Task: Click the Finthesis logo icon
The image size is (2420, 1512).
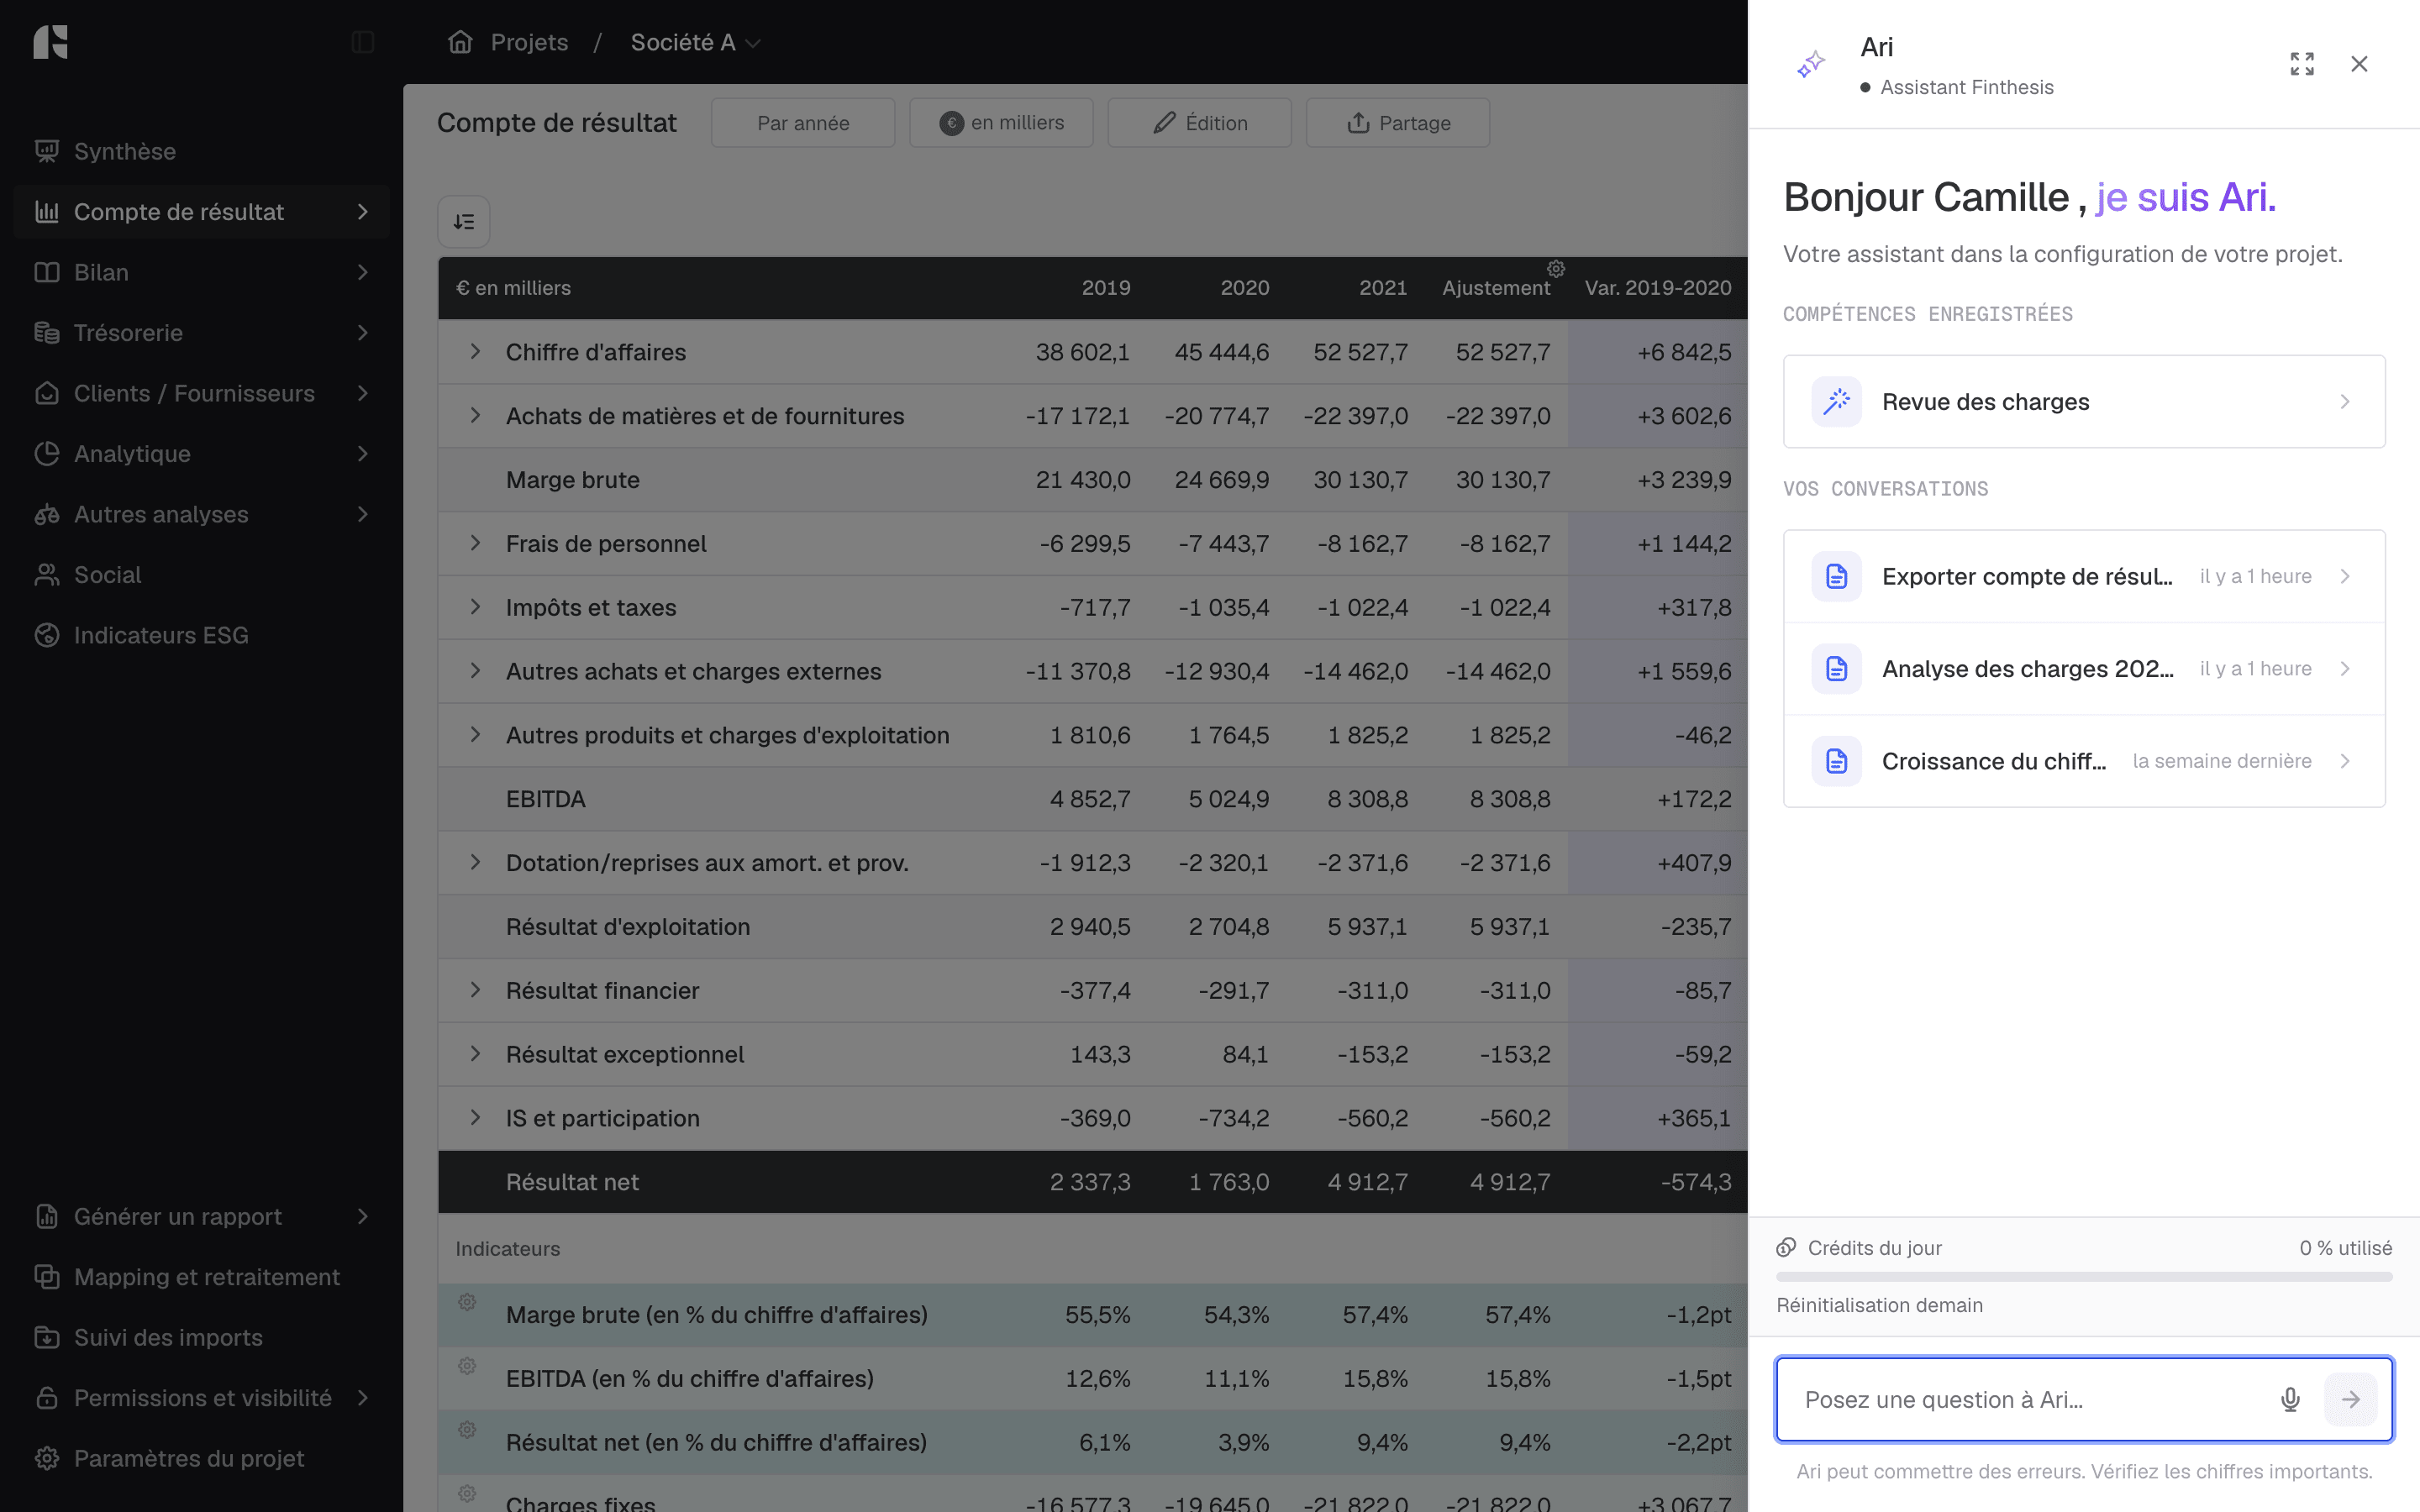Action: [x=50, y=42]
